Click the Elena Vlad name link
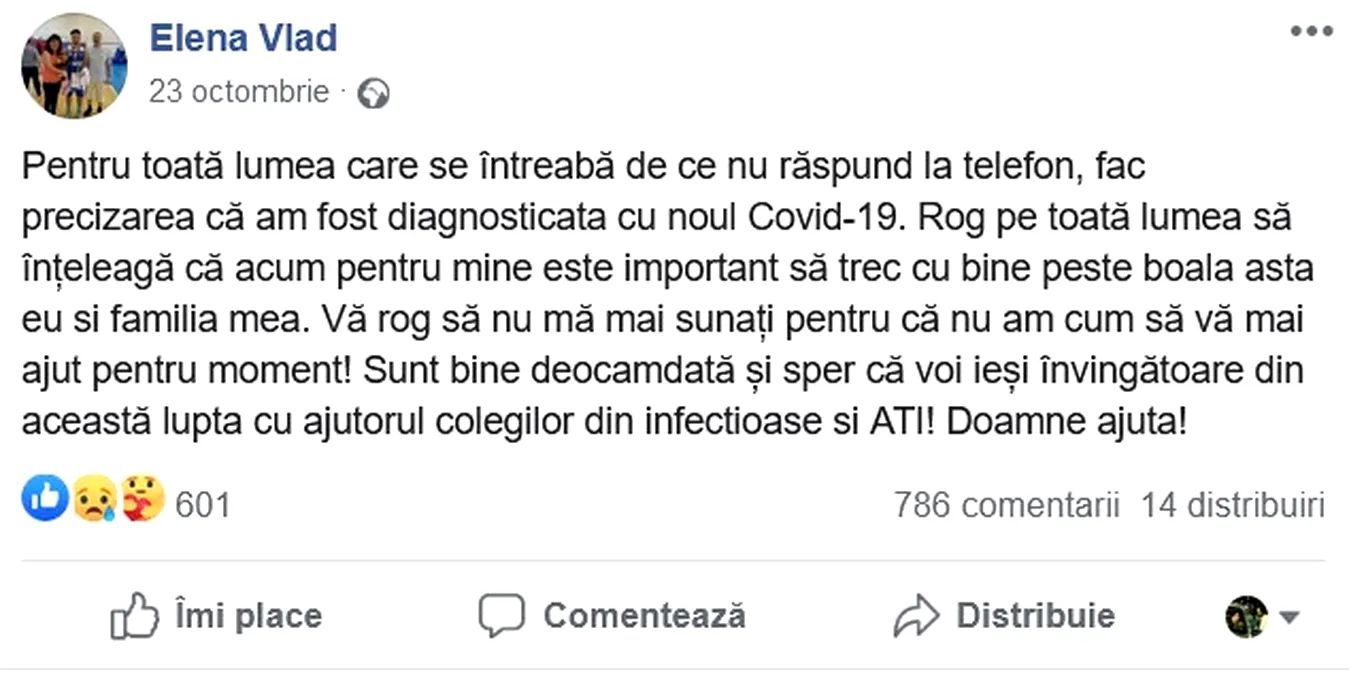The width and height of the screenshot is (1349, 700). (x=243, y=38)
